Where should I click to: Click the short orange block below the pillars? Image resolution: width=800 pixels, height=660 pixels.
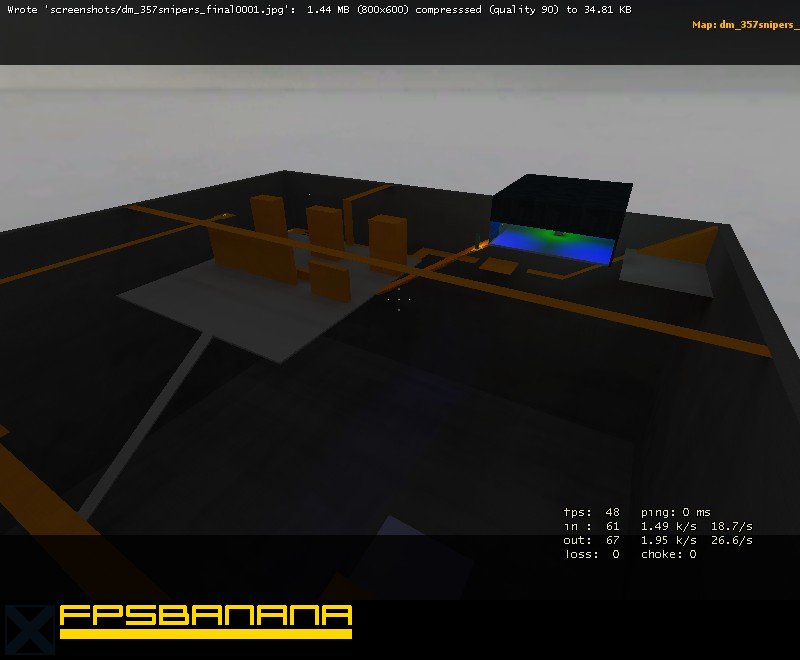click(330, 279)
